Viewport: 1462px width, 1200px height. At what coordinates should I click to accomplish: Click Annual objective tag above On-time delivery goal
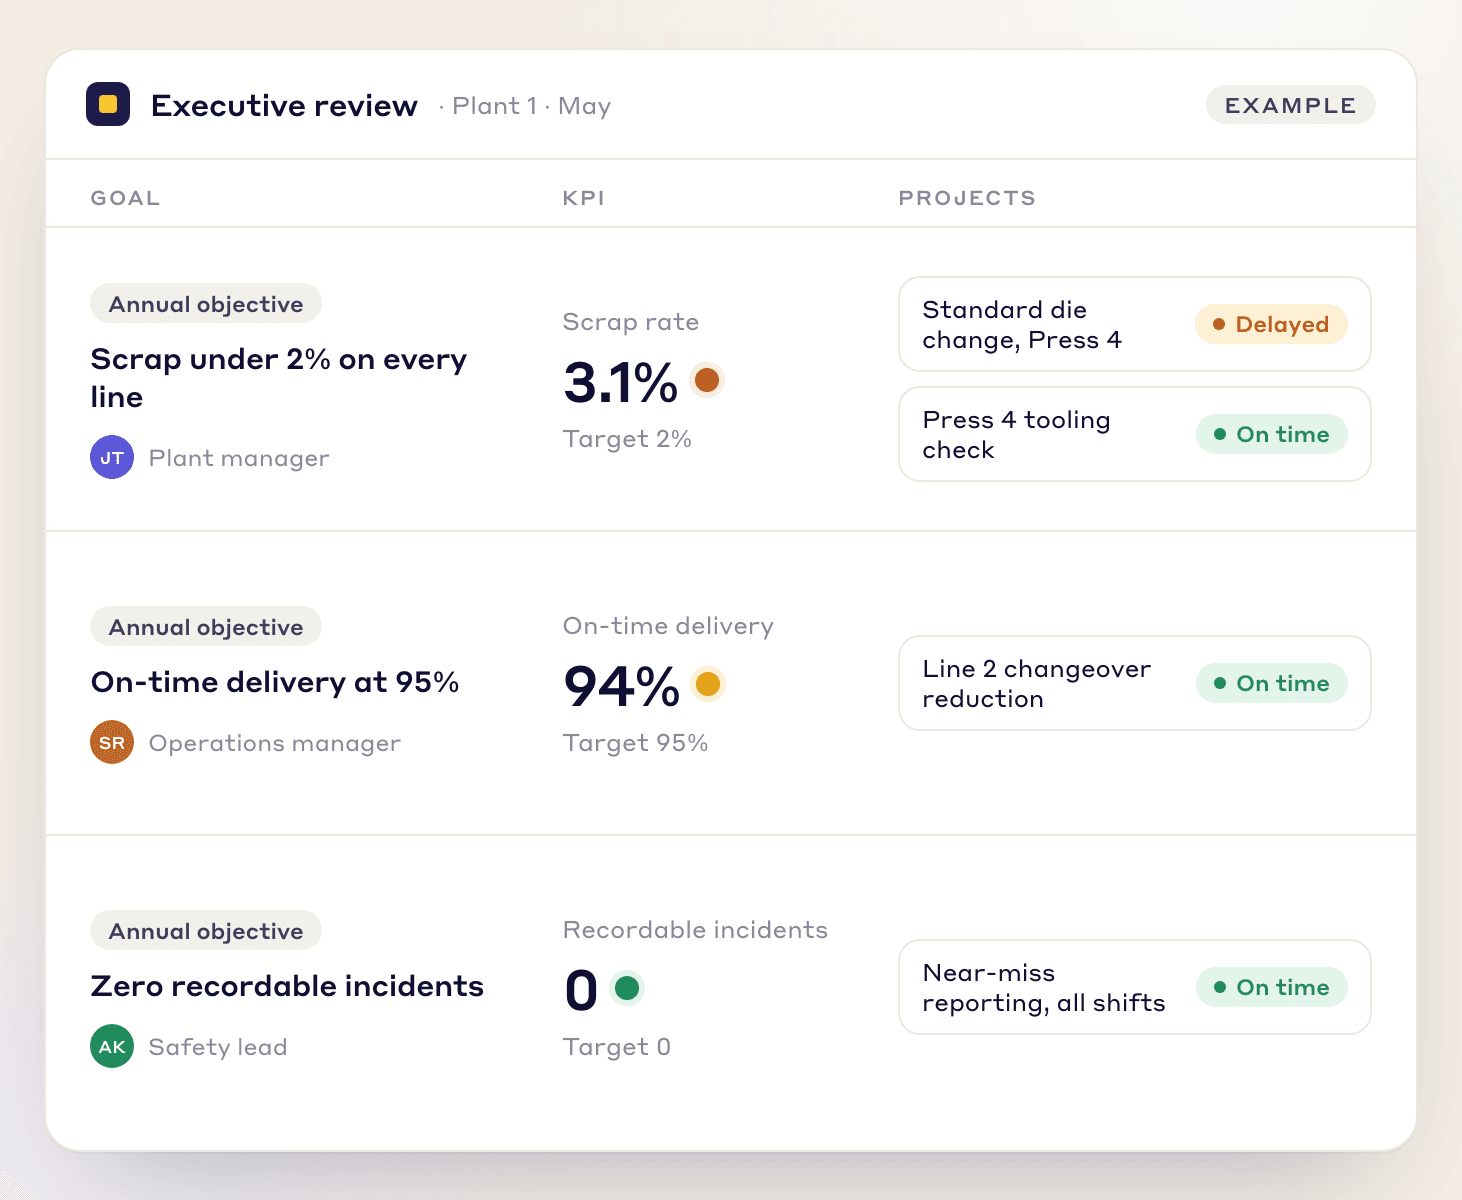(206, 627)
